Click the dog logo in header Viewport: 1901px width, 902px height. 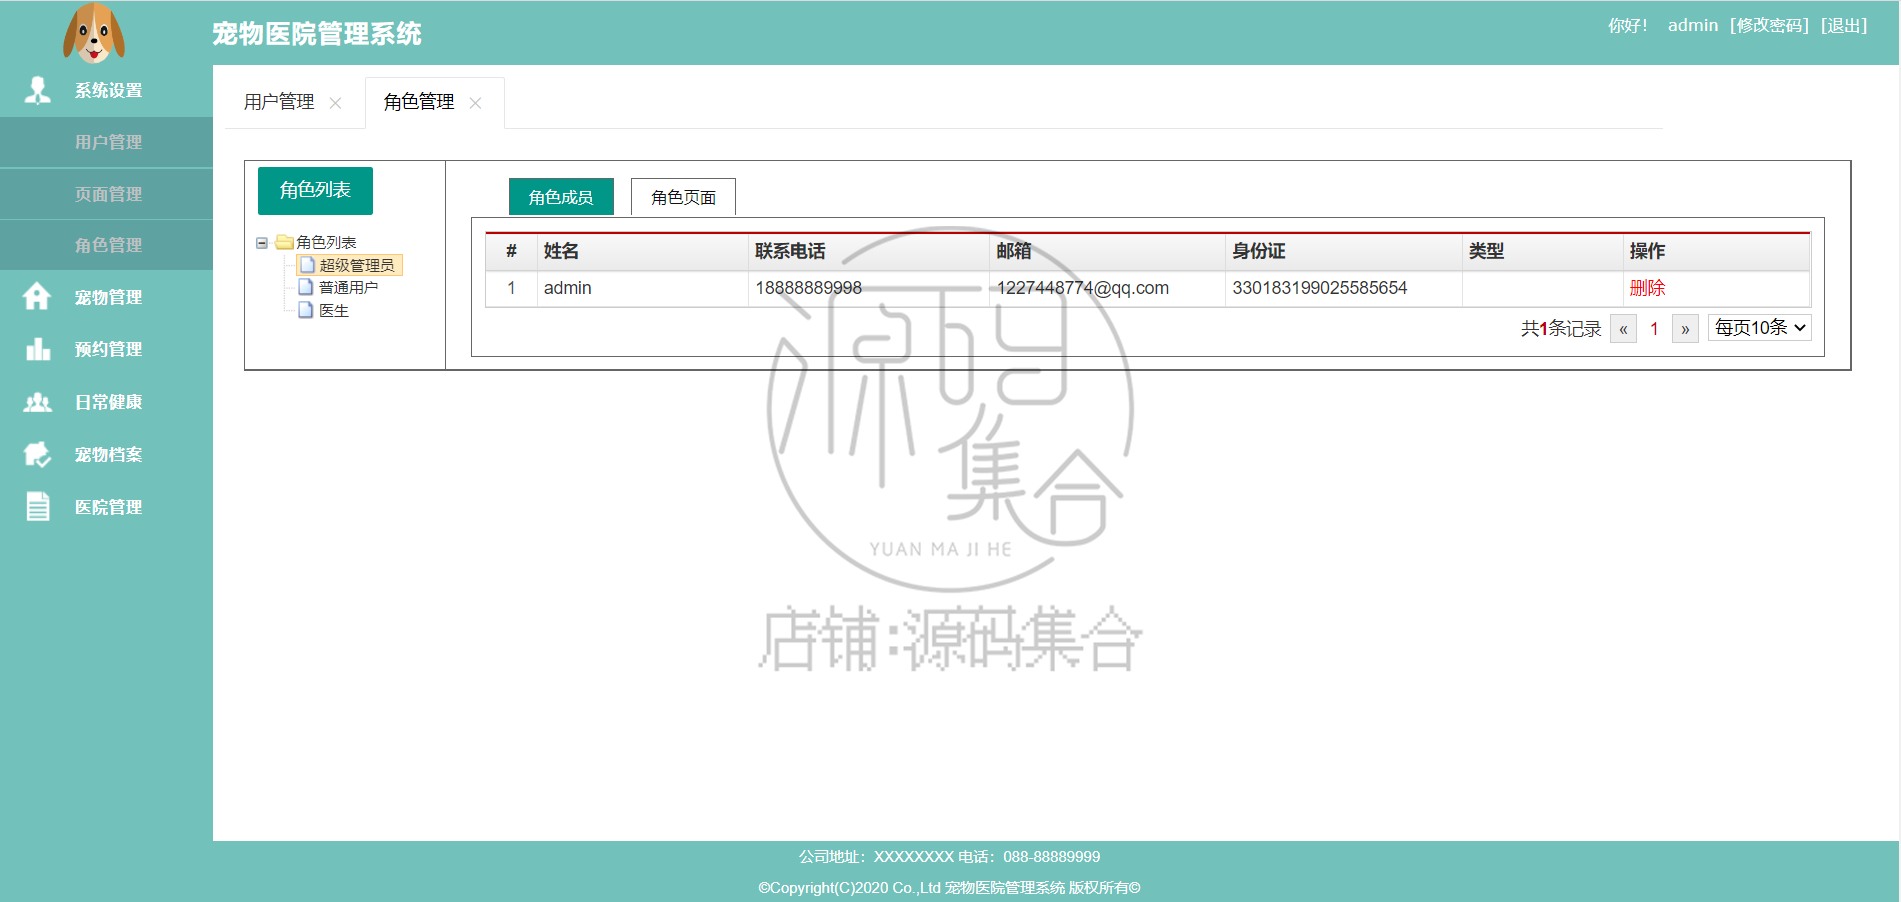[94, 33]
